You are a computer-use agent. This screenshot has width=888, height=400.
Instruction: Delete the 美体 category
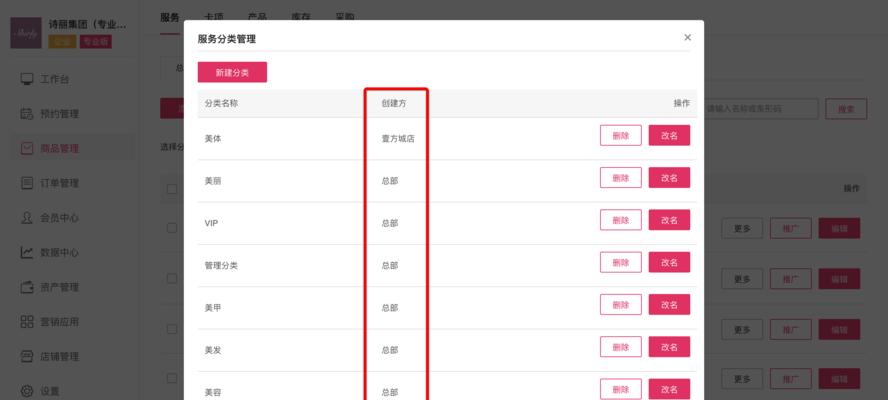tap(621, 135)
